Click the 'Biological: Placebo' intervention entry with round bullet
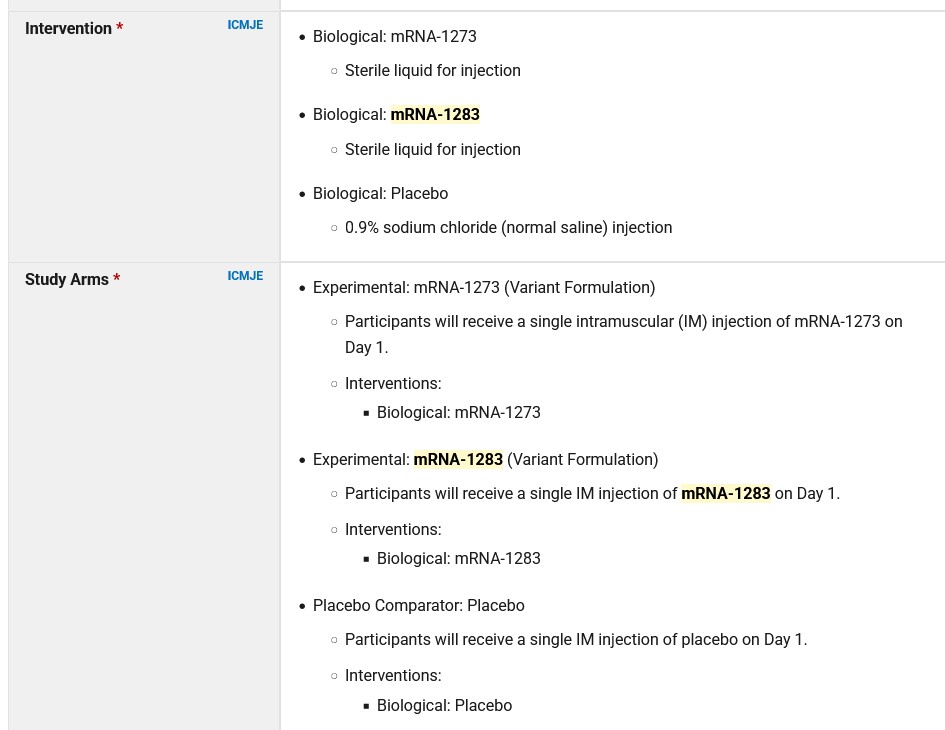This screenshot has height=730, width=945. click(380, 194)
